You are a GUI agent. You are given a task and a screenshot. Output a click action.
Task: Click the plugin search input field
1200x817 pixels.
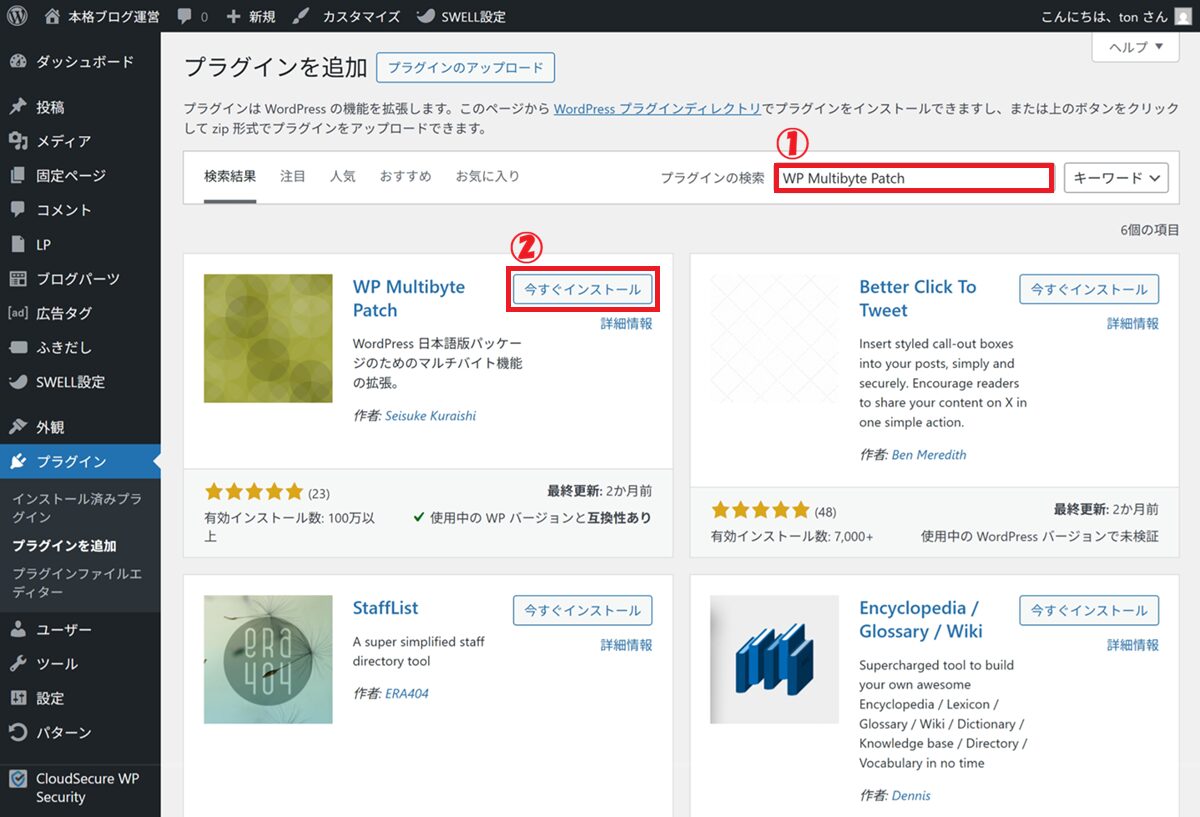(x=913, y=178)
